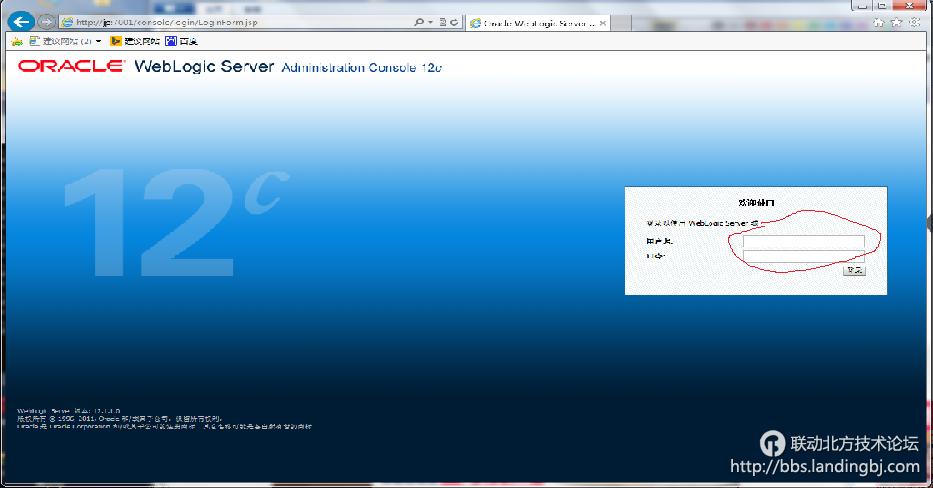Click the URL address bar text

[200, 22]
